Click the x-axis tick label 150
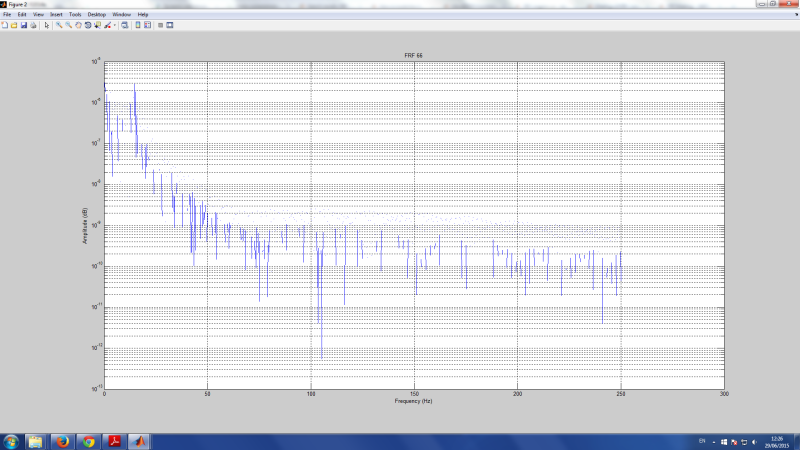Image resolution: width=800 pixels, height=450 pixels. [414, 394]
